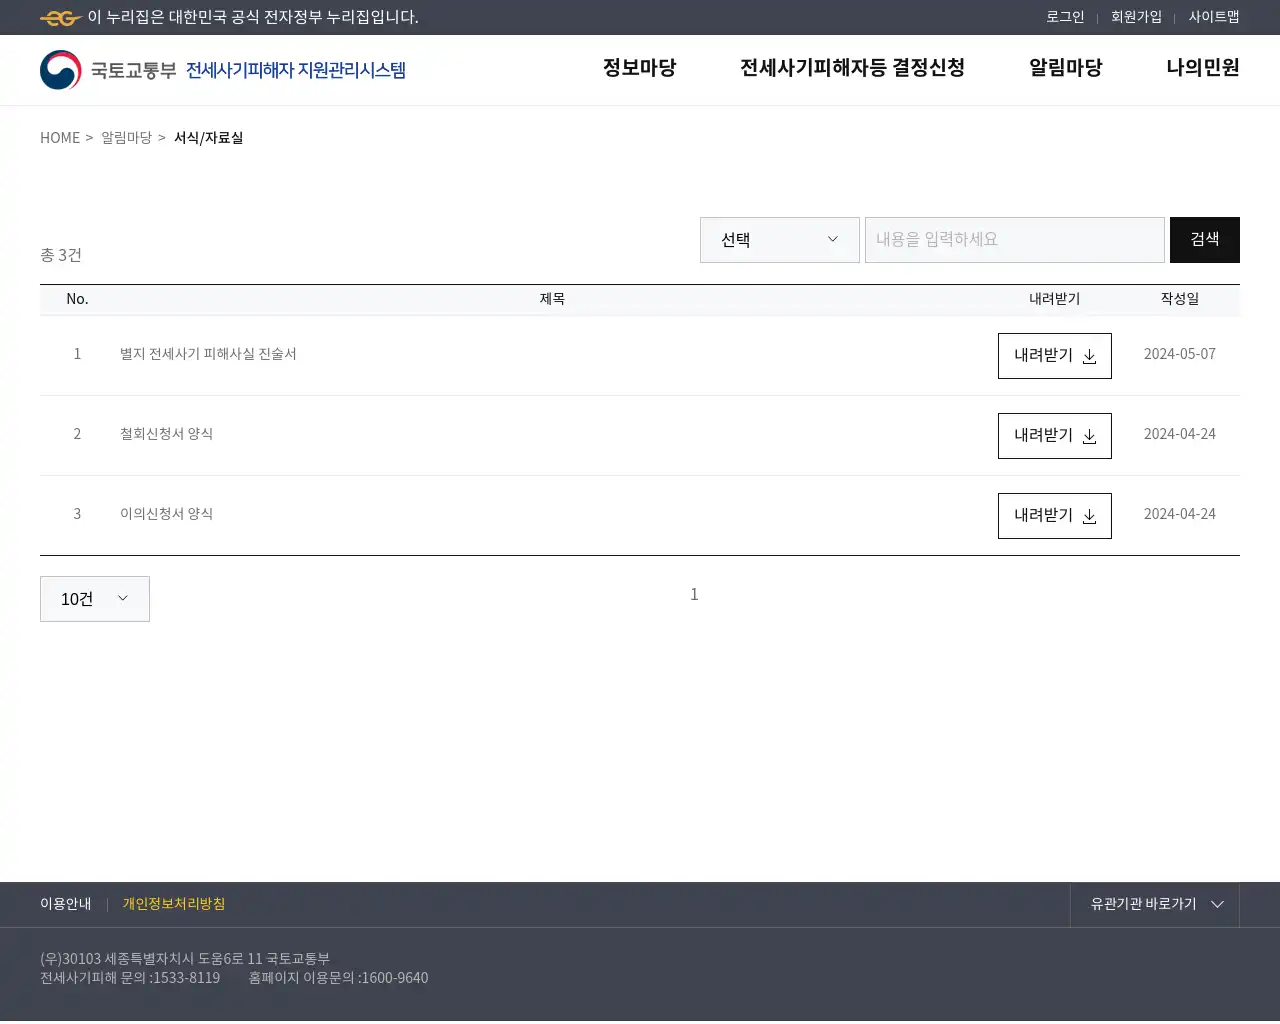The image size is (1280, 1024).
Task: Click the download arrow icon for 이의신청서 양식
Action: (x=1089, y=517)
